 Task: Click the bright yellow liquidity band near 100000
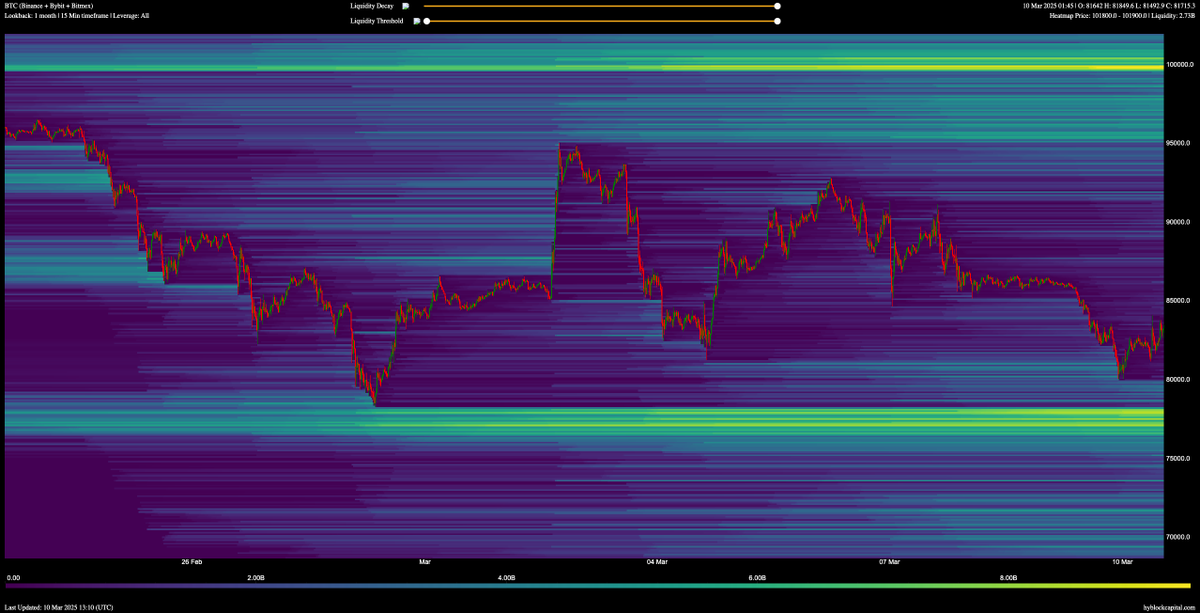point(584,68)
